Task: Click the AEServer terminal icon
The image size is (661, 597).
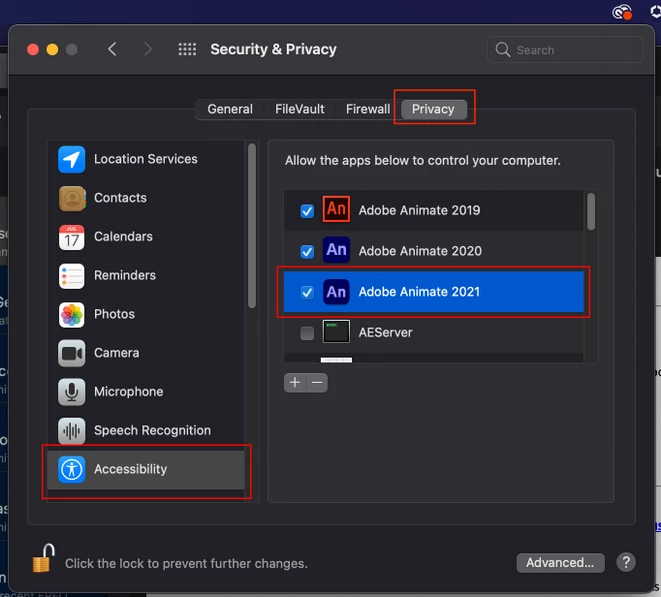Action: click(336, 331)
